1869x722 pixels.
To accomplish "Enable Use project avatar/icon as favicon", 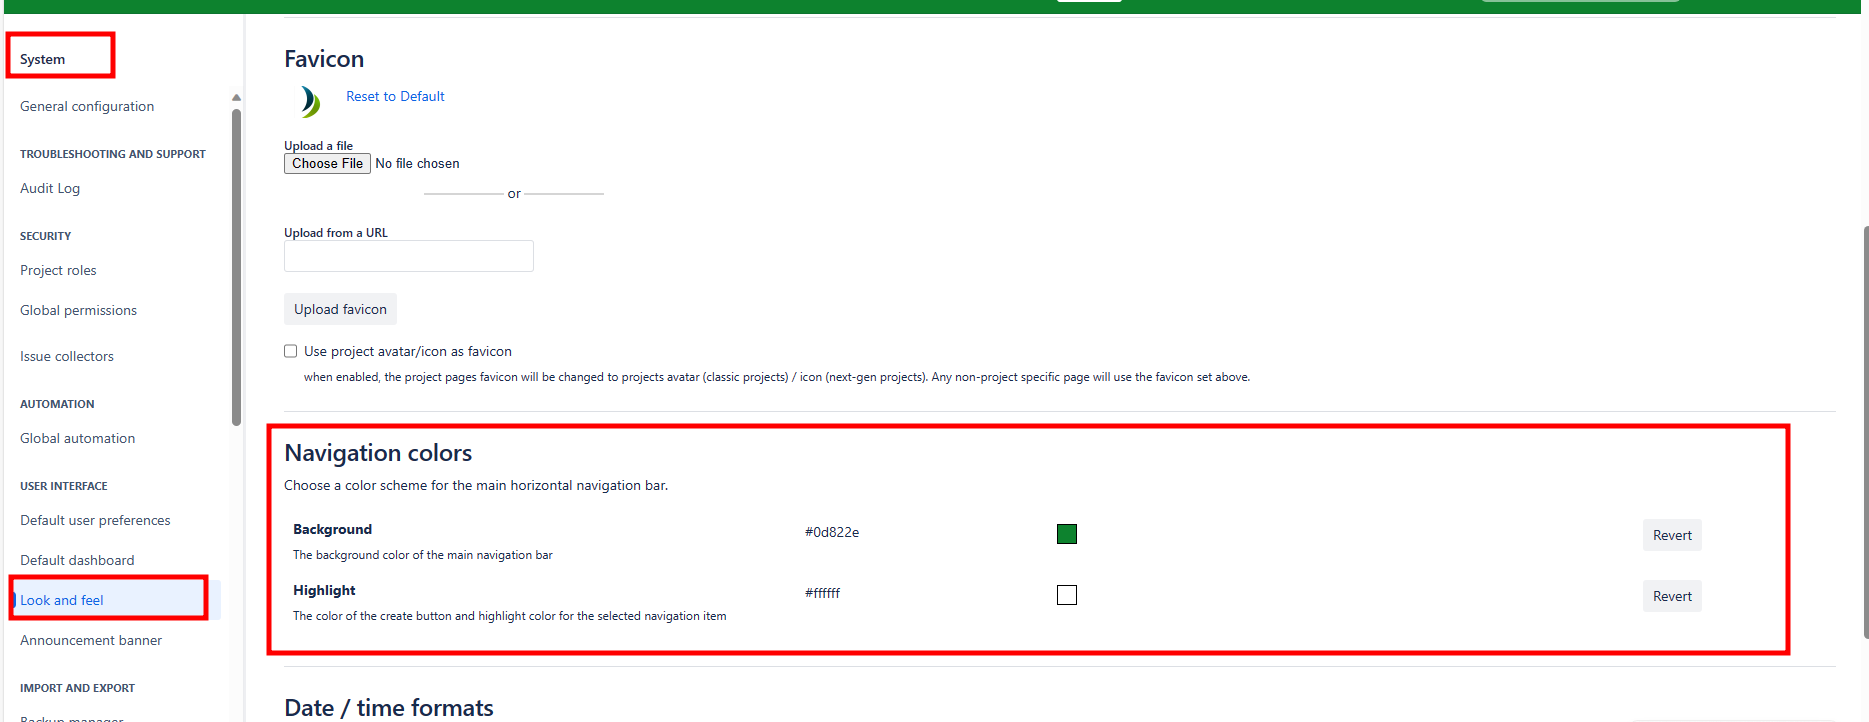I will pos(291,351).
